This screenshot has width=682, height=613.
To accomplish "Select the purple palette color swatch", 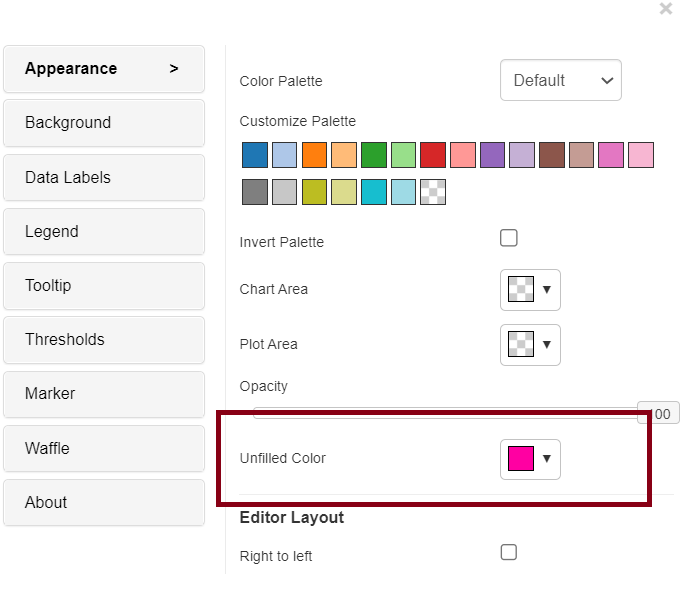I will [492, 155].
